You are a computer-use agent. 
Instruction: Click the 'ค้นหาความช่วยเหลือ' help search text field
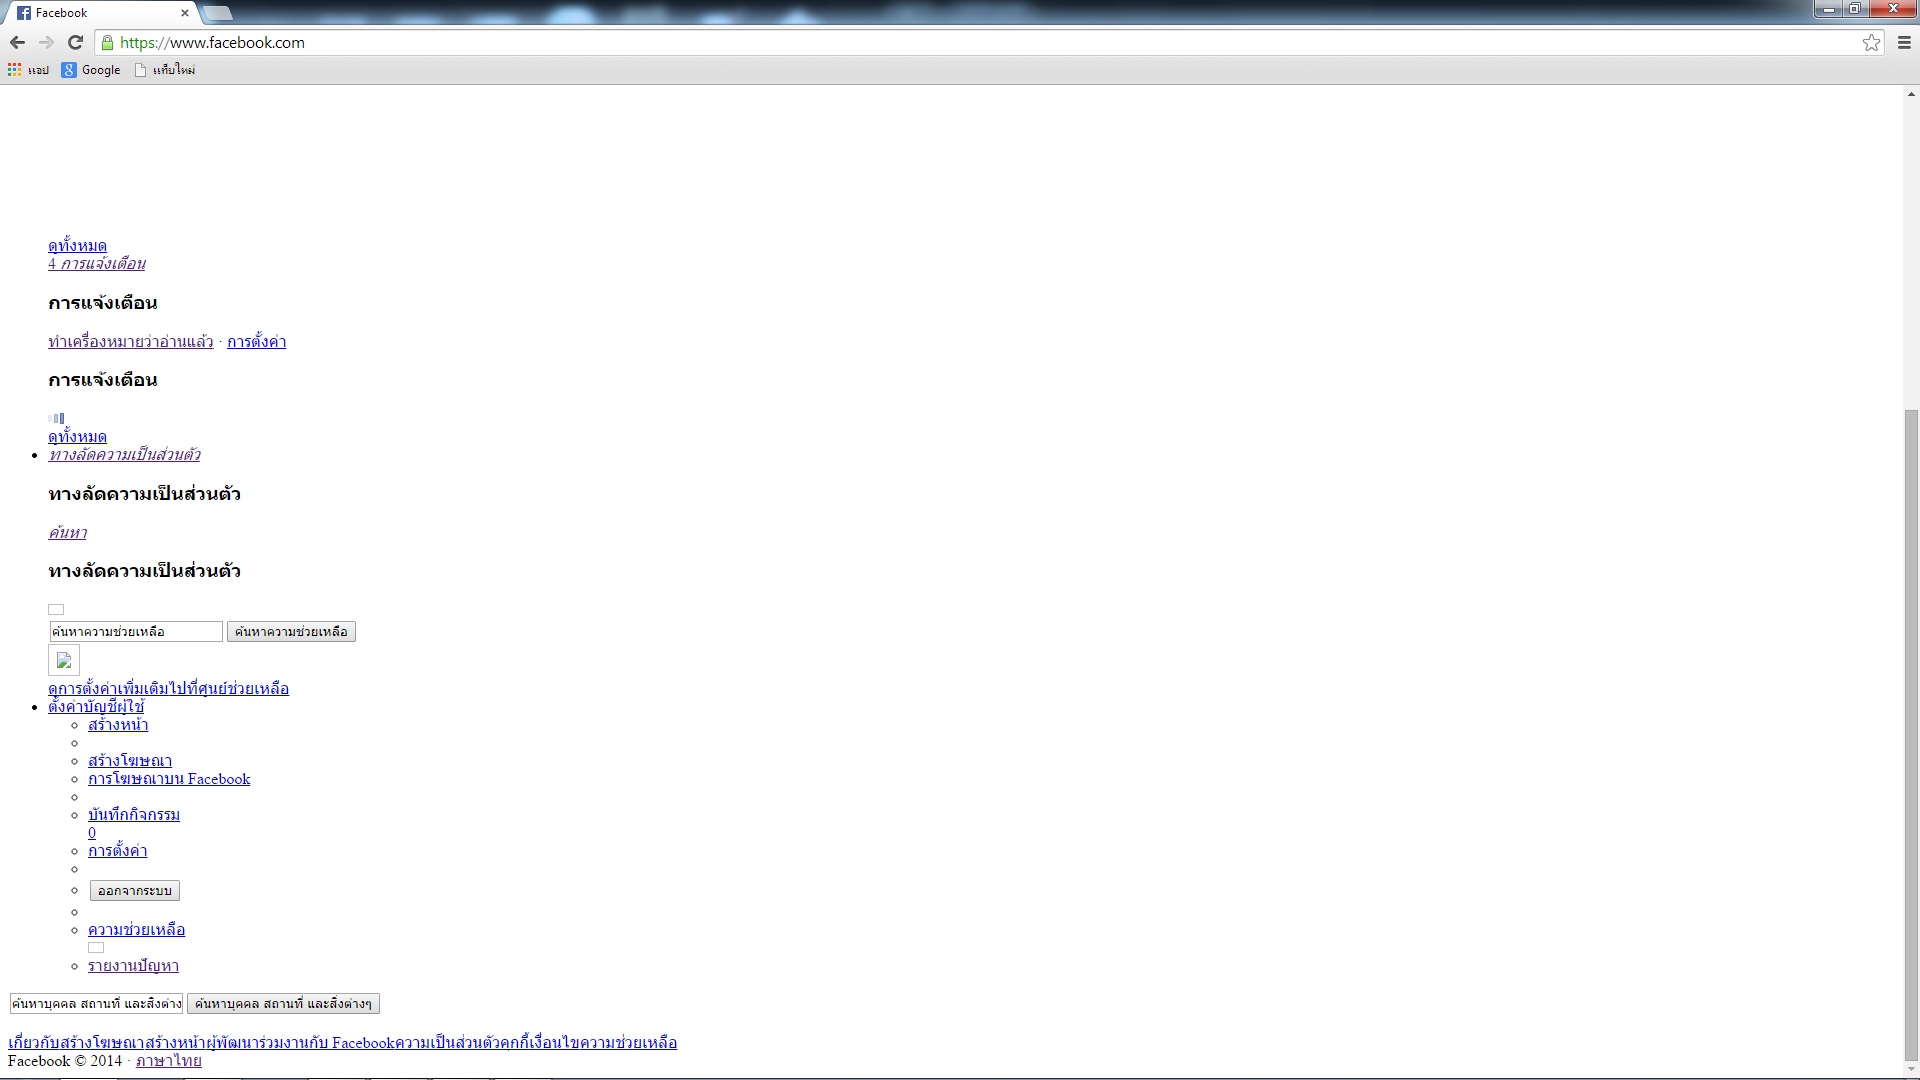pyautogui.click(x=136, y=632)
